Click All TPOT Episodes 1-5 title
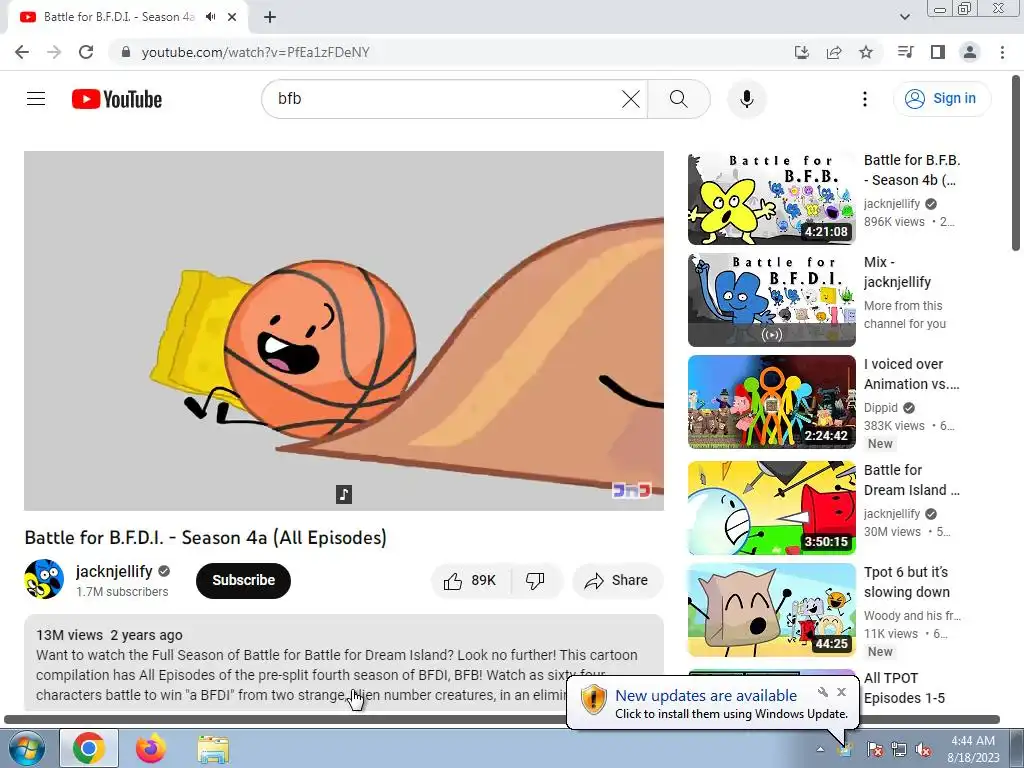Viewport: 1024px width, 768px height. point(904,688)
